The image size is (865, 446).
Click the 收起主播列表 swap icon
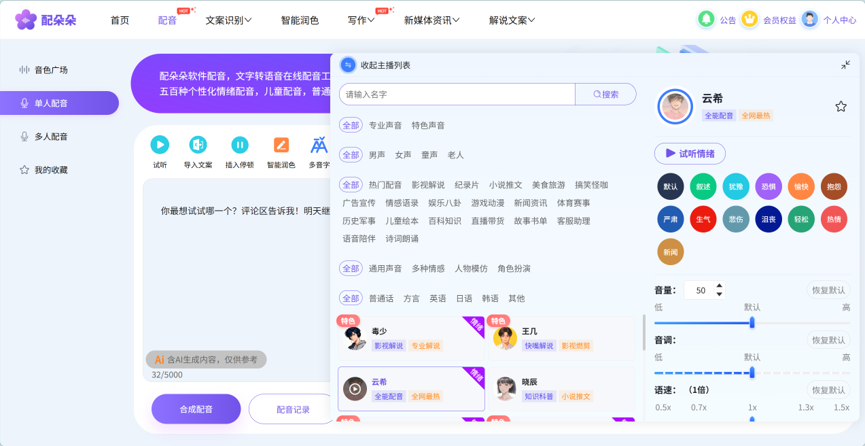(x=348, y=65)
